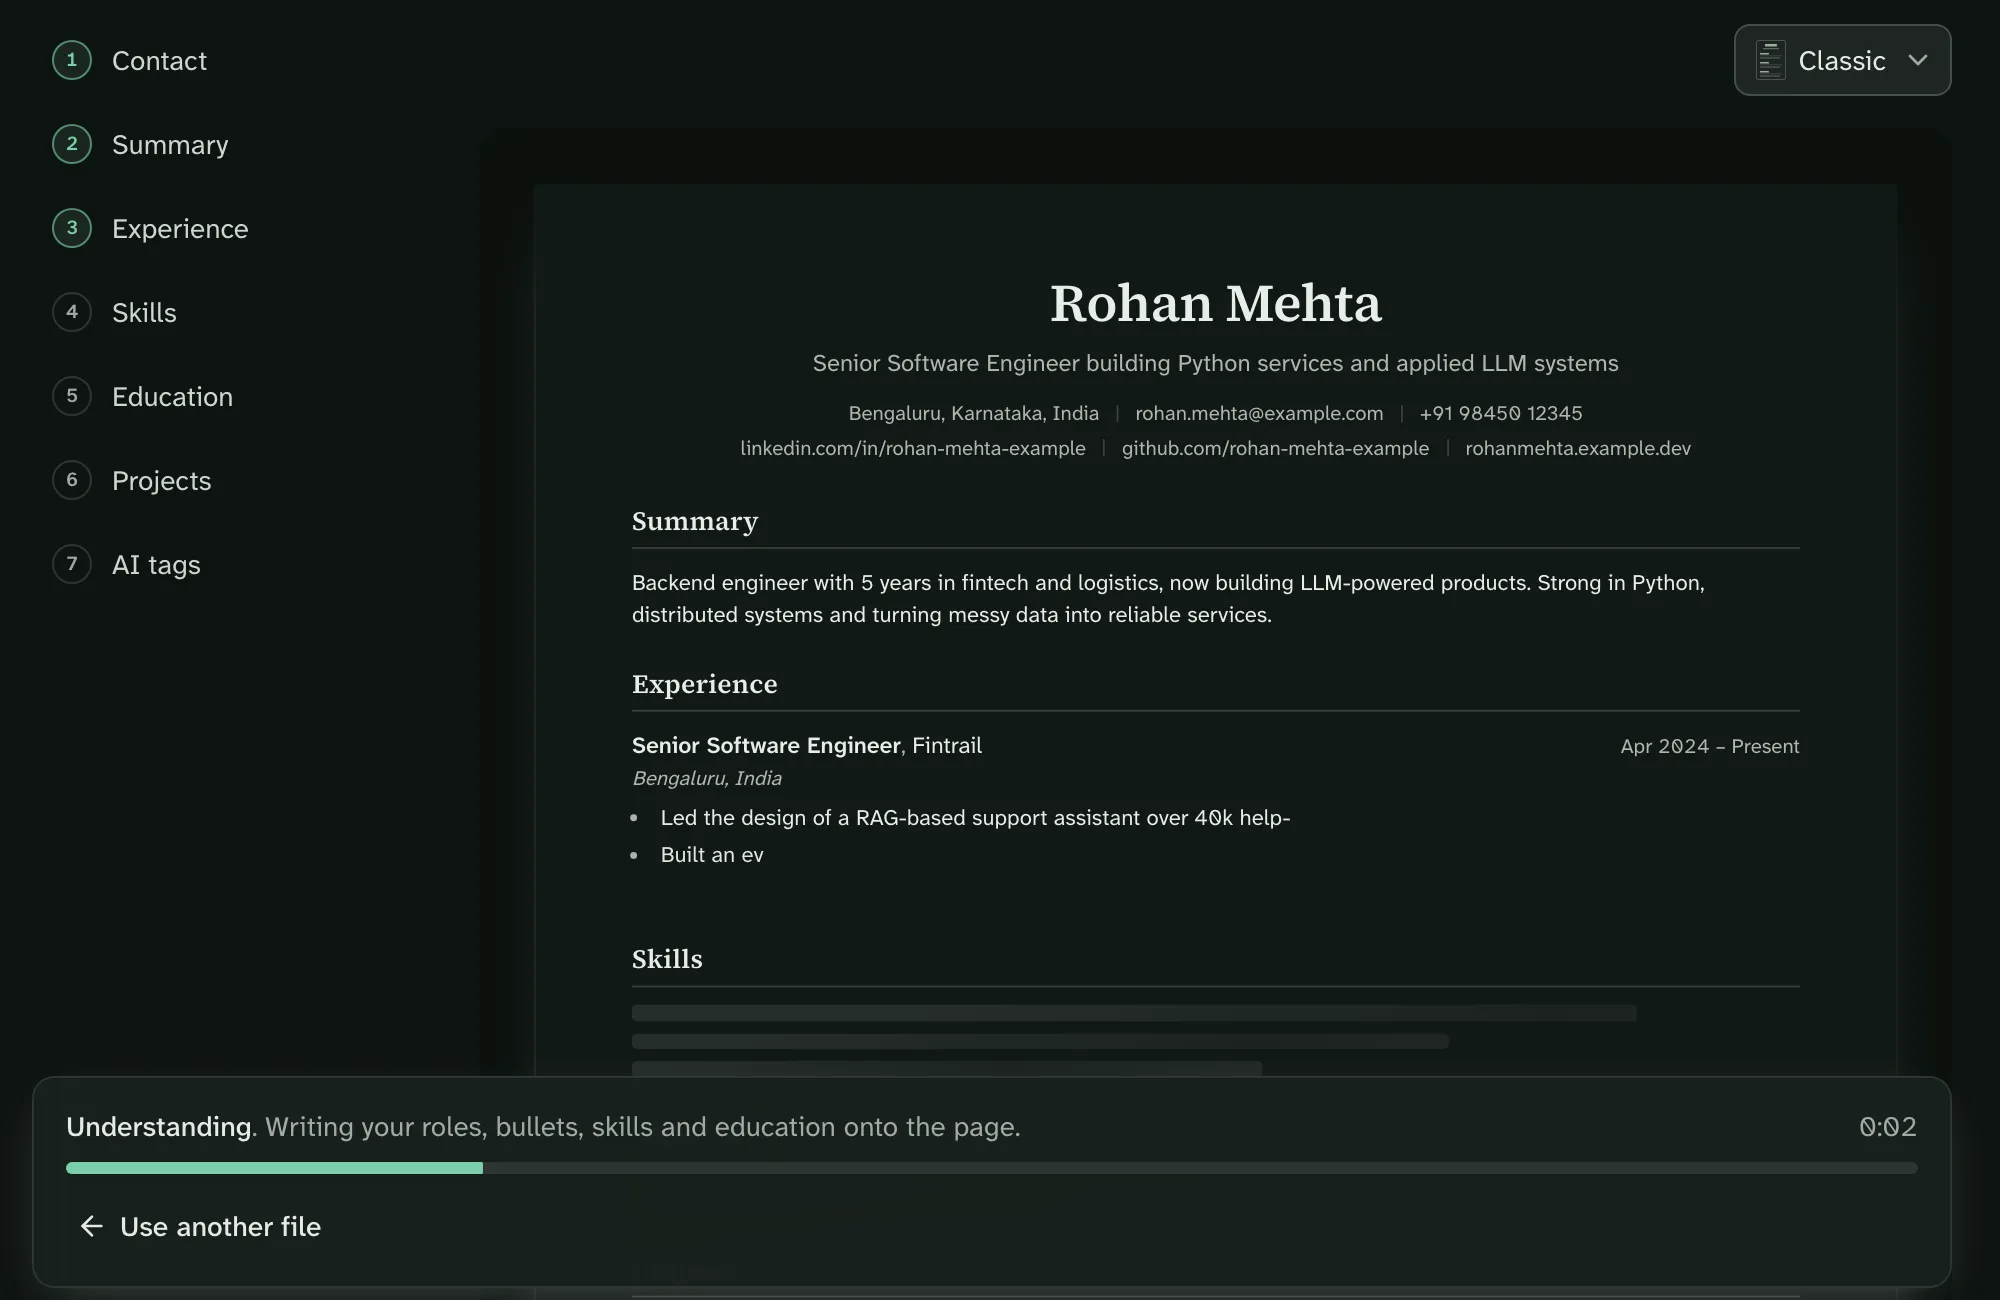2000x1300 pixels.
Task: Go to the AI tags section
Action: pos(156,565)
